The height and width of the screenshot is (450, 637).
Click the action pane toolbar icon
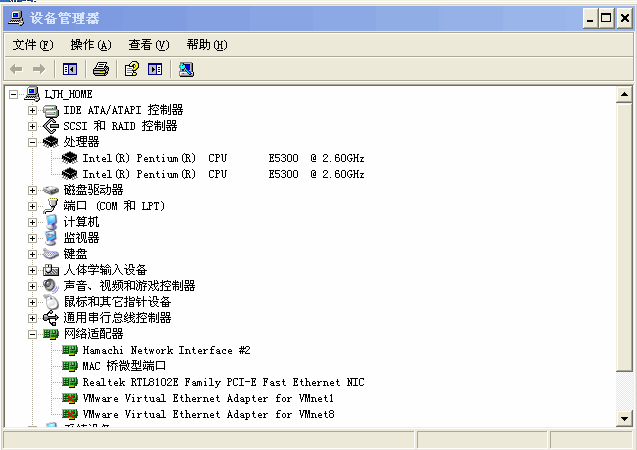coord(155,69)
